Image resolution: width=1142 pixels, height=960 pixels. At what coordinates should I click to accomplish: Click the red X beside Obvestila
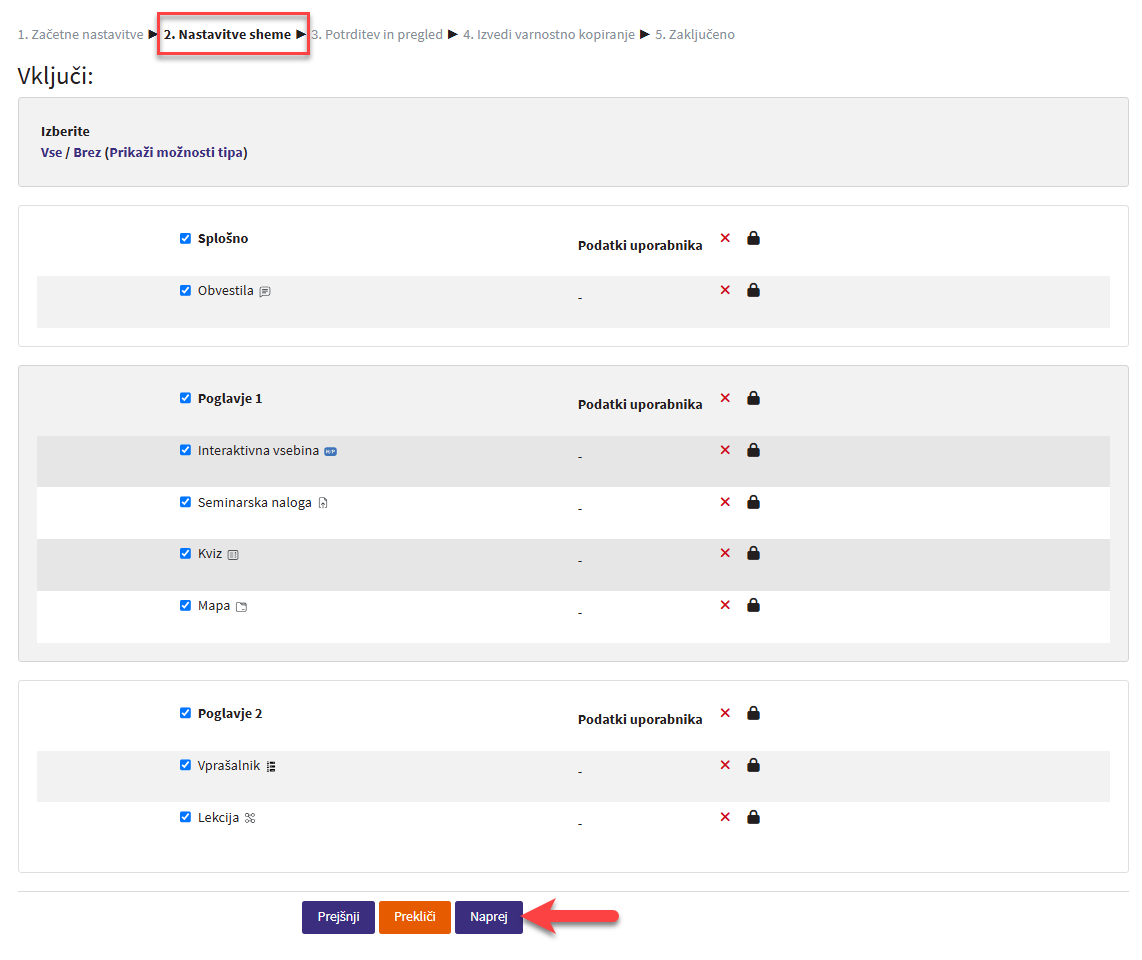[x=725, y=290]
